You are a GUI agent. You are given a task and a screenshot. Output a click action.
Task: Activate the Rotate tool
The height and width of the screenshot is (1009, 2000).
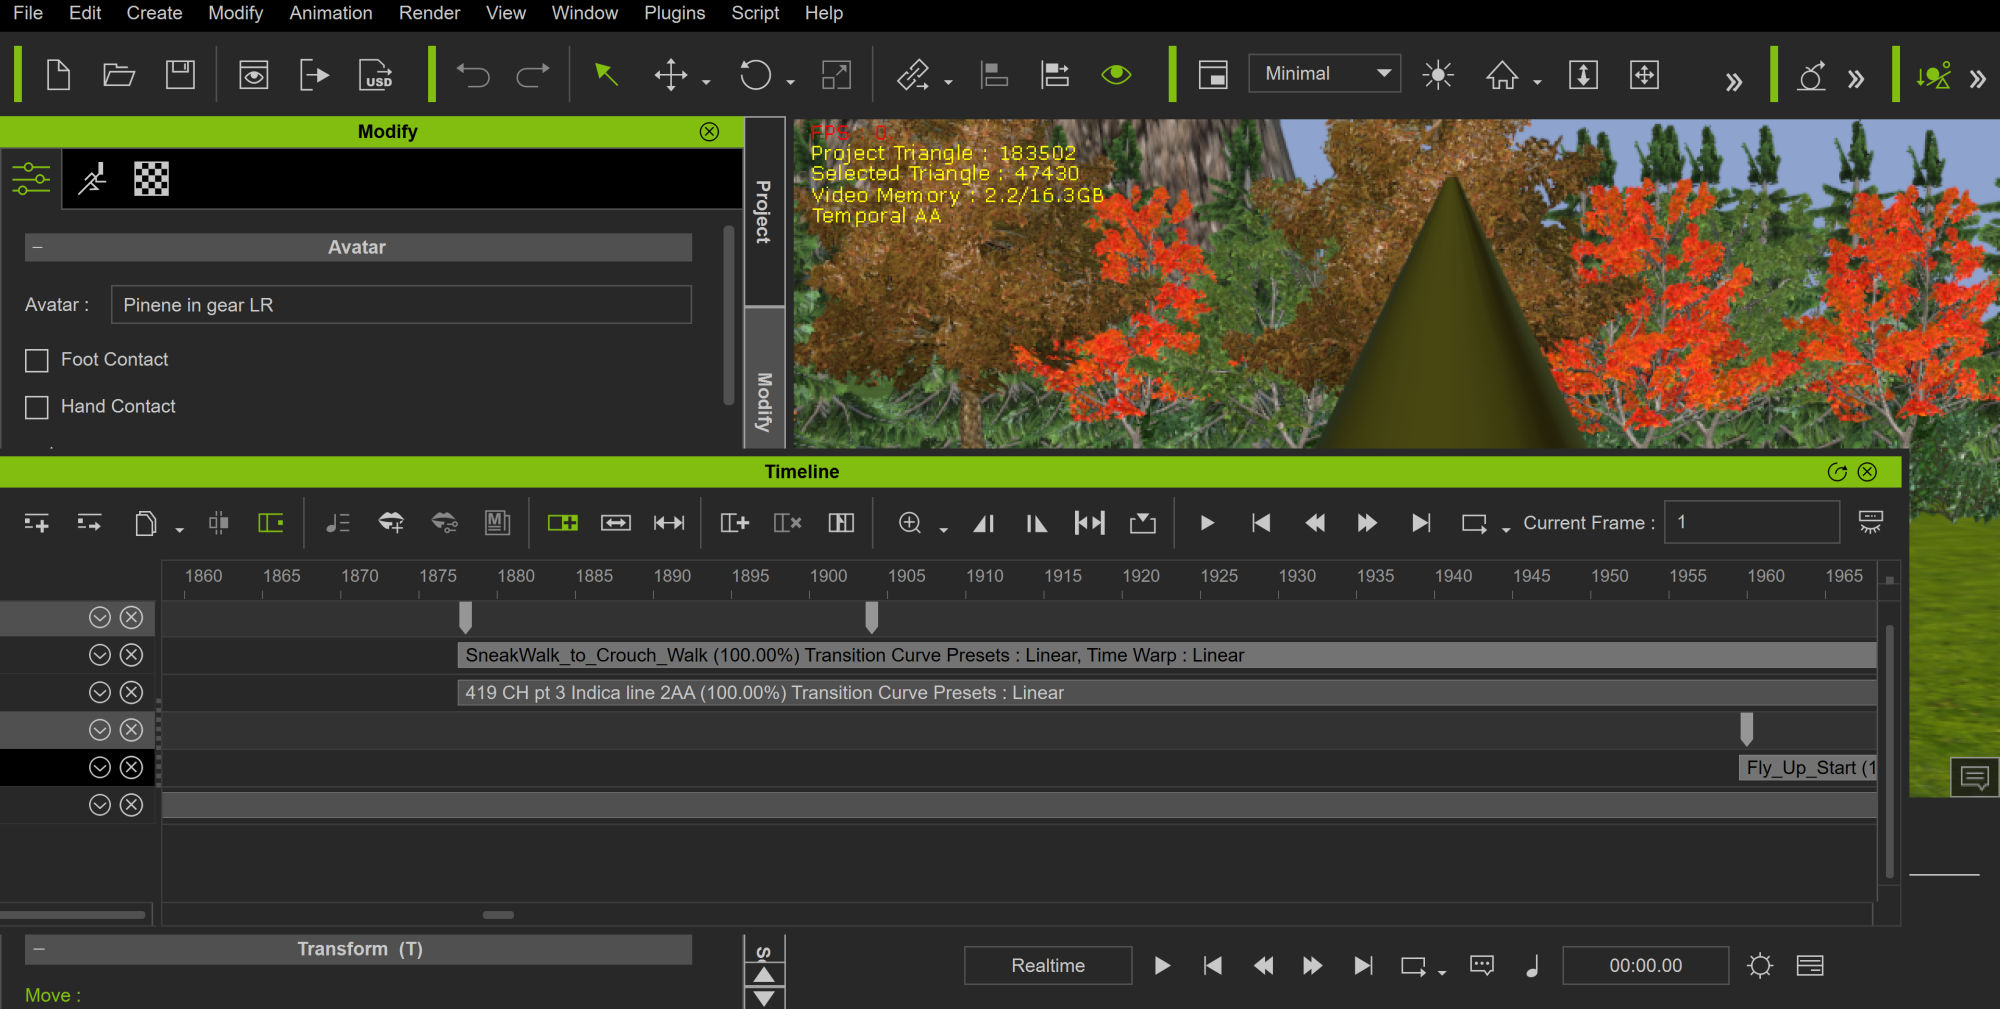755,75
